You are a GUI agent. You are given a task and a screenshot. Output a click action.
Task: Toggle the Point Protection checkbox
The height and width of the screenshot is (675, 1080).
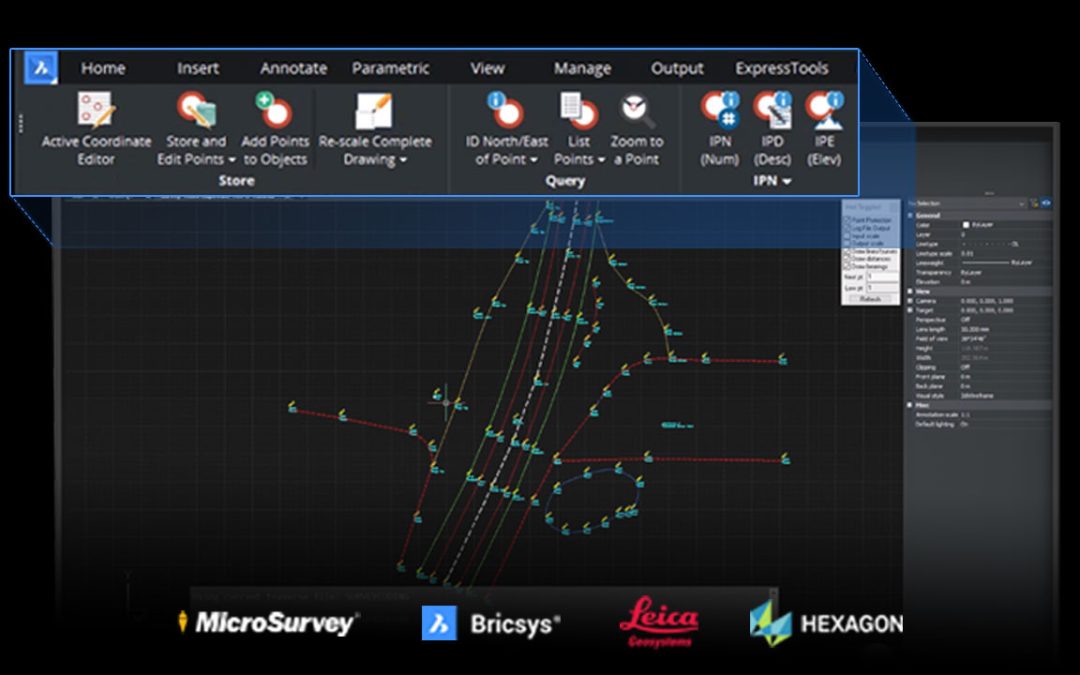click(x=847, y=219)
